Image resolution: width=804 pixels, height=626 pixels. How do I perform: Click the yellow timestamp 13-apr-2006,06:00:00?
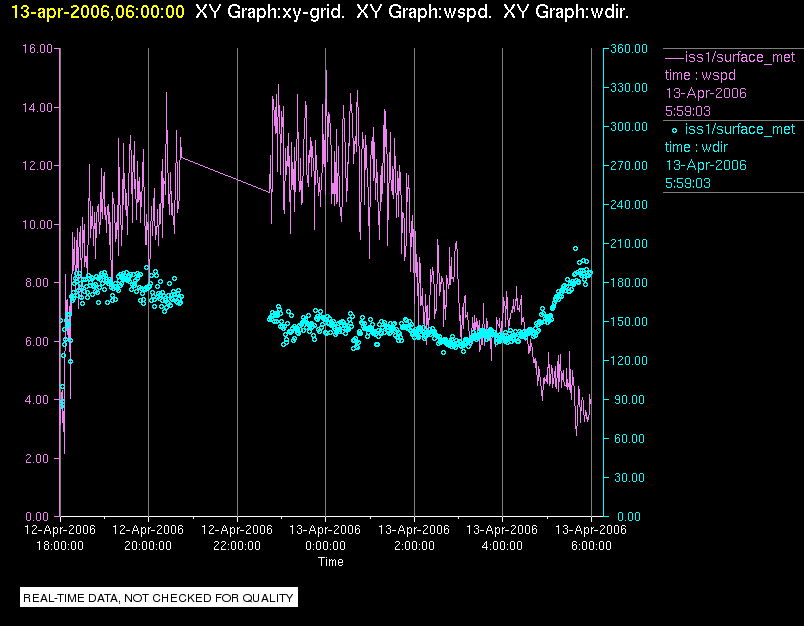point(97,12)
